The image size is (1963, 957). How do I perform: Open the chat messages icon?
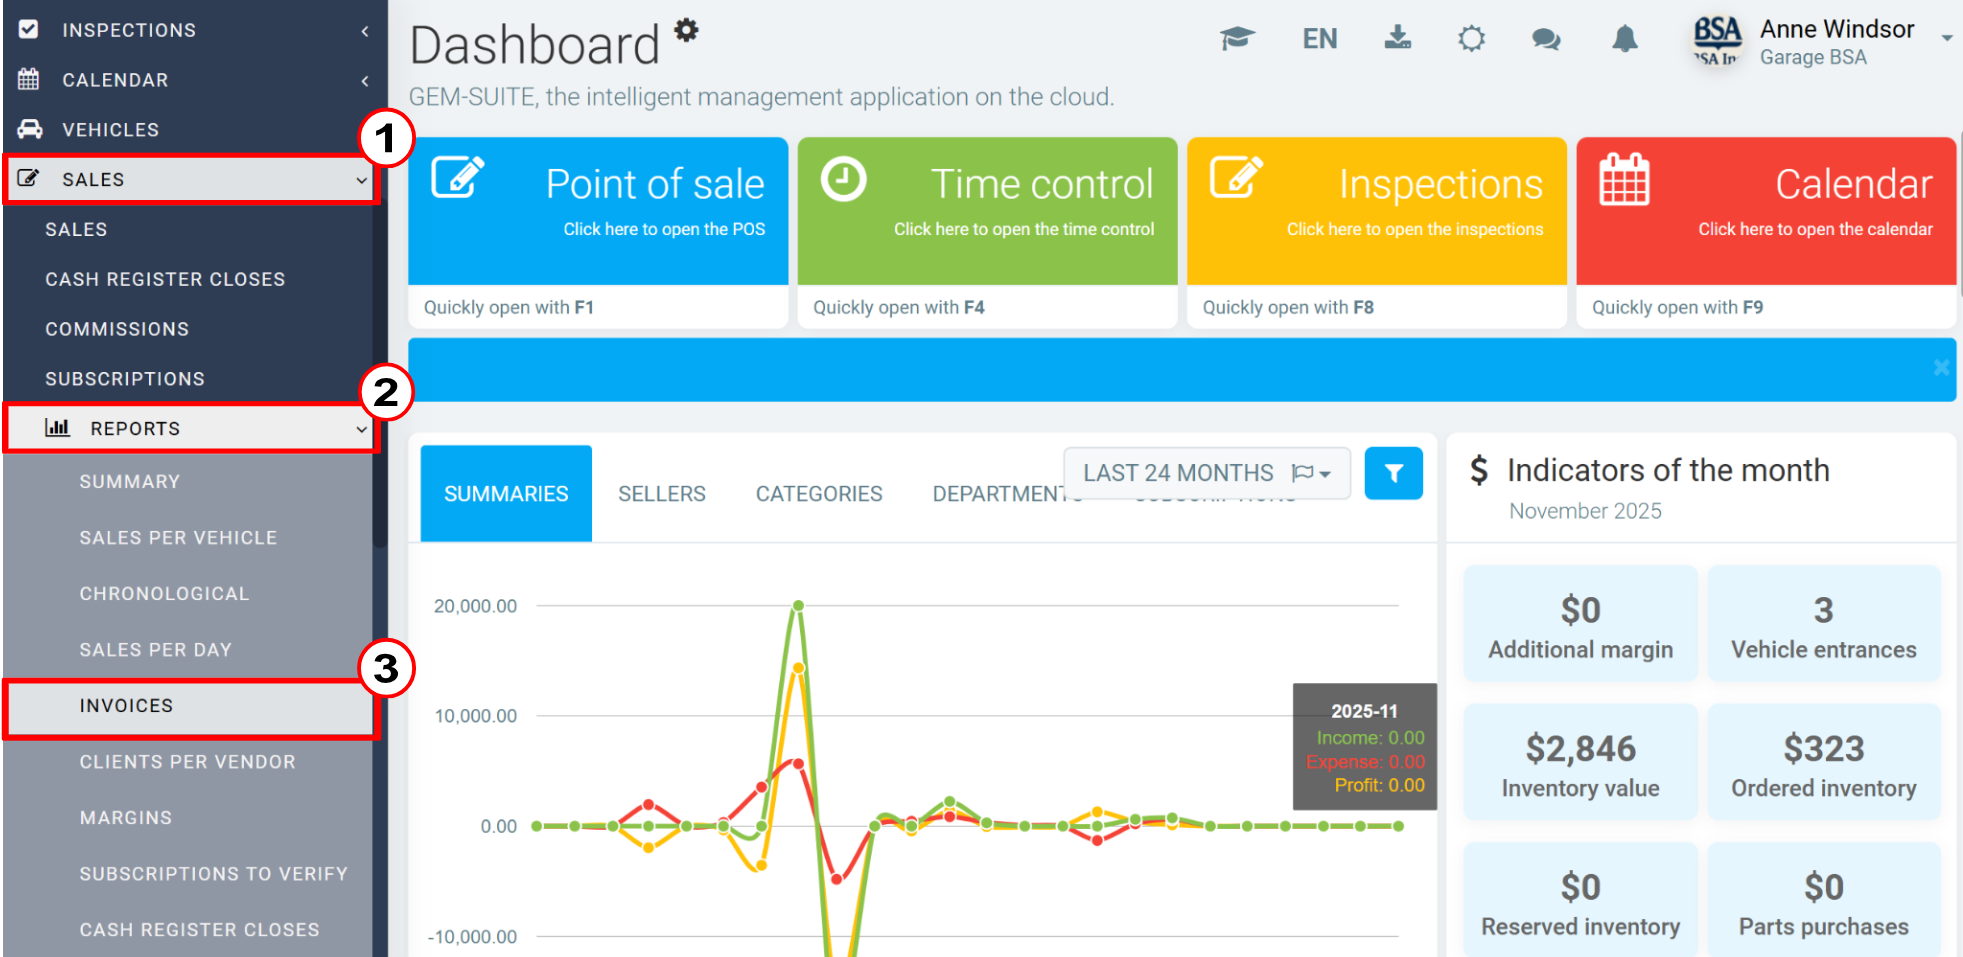coord(1546,39)
